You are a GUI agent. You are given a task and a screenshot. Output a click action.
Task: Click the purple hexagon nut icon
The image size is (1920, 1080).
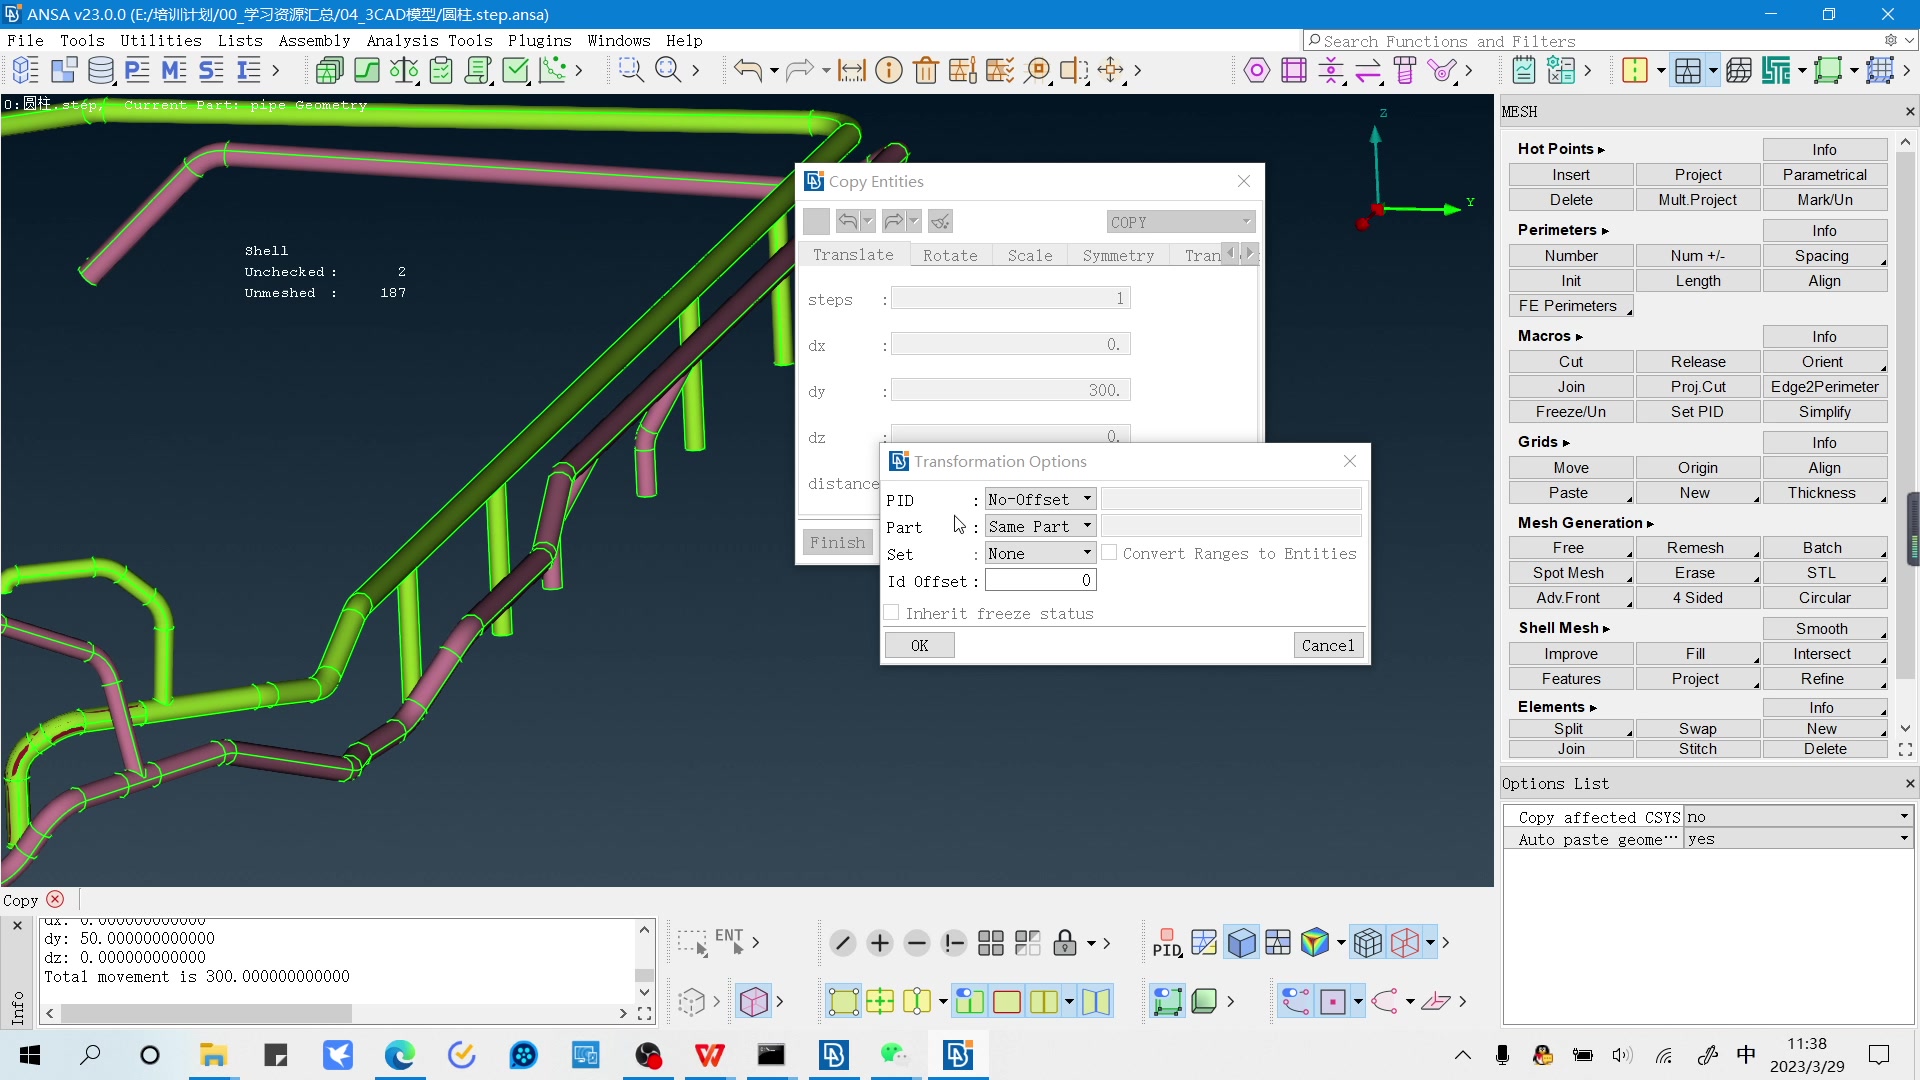click(x=1257, y=70)
